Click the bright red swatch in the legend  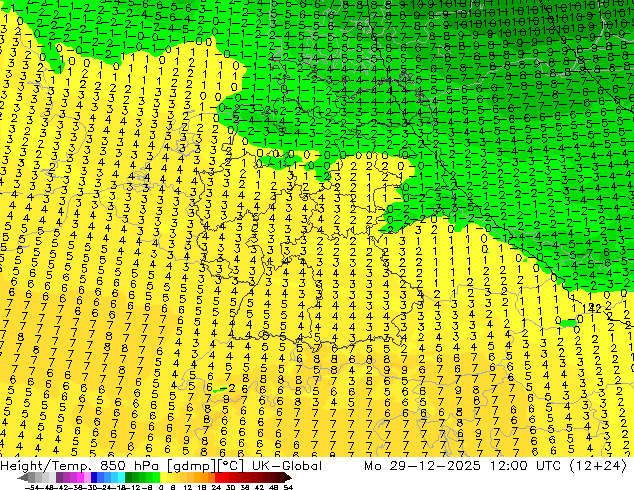pyautogui.click(x=218, y=478)
